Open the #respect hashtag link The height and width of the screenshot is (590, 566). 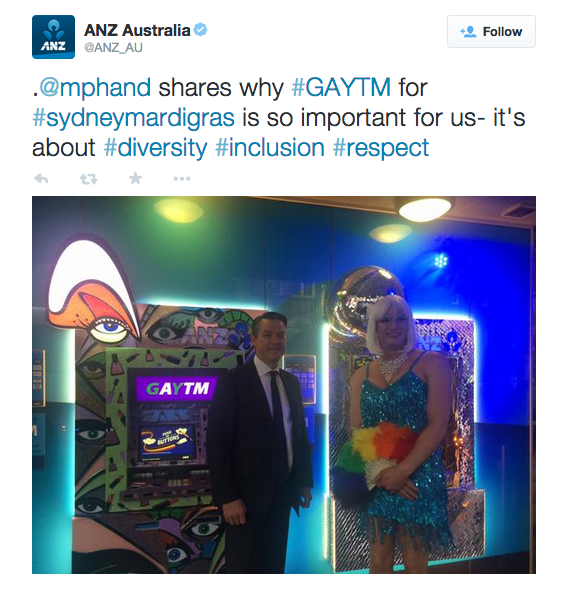point(381,148)
